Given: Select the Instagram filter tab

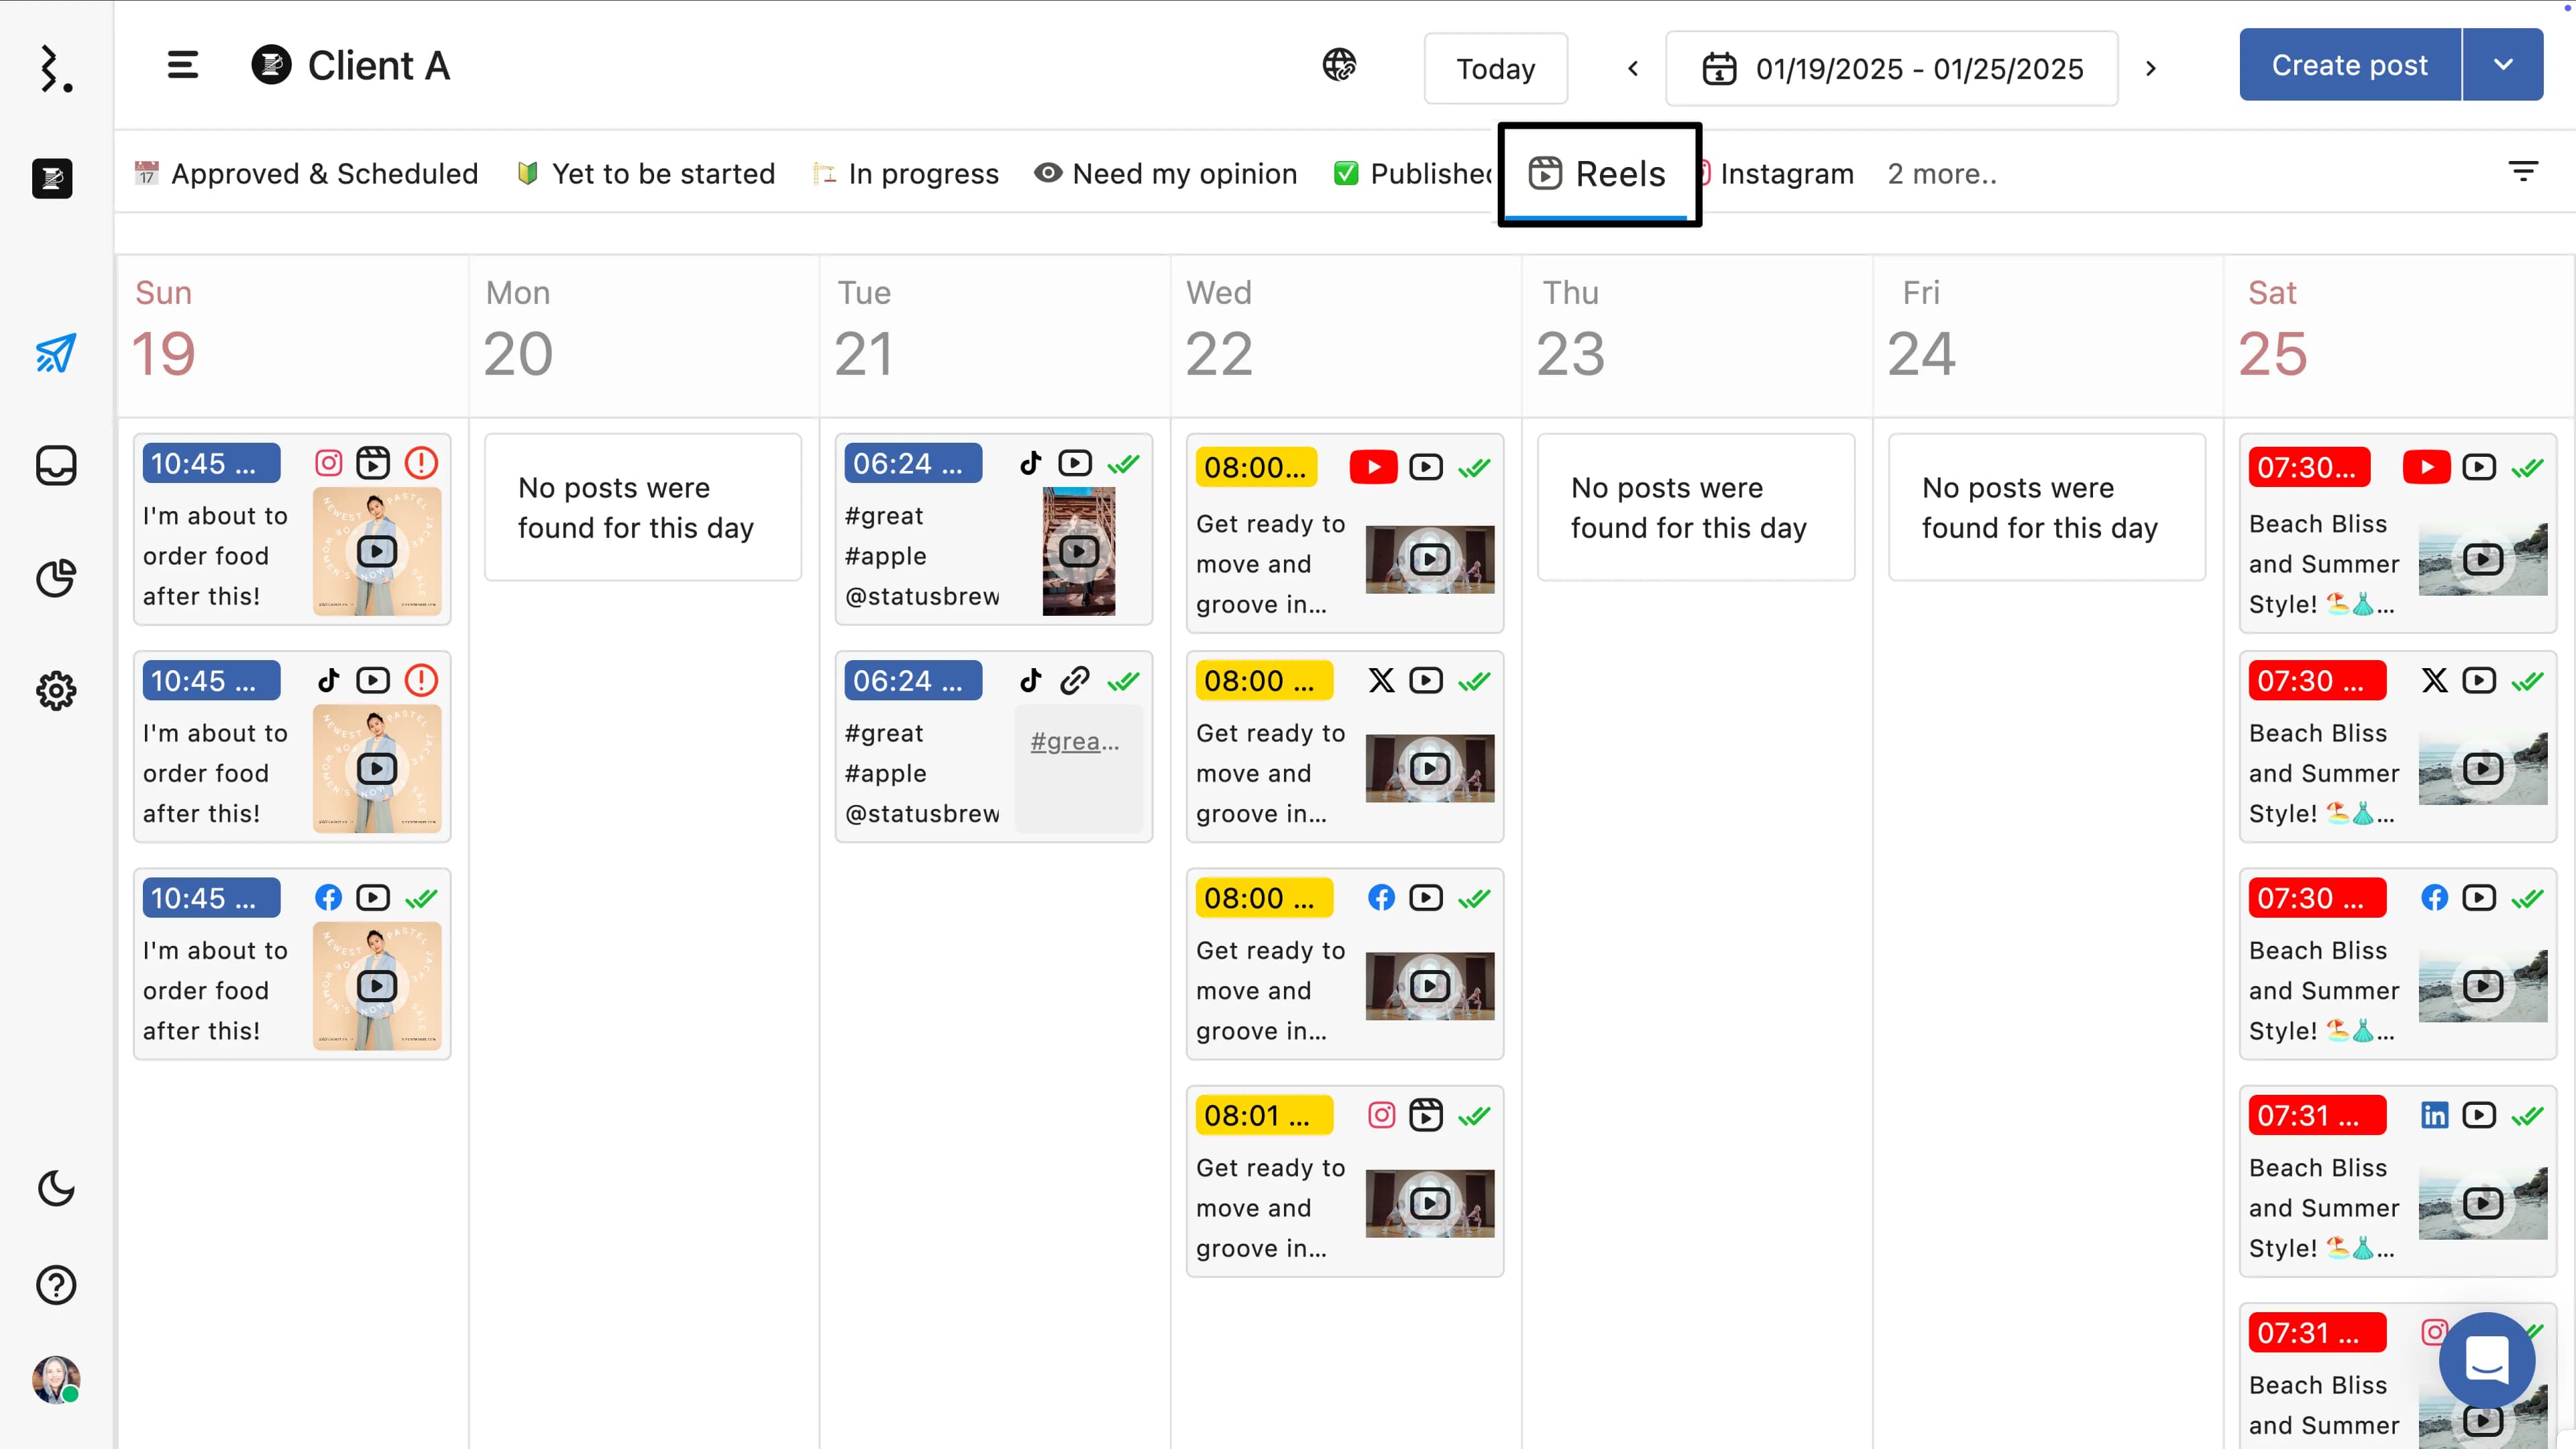Looking at the screenshot, I should 1788,173.
